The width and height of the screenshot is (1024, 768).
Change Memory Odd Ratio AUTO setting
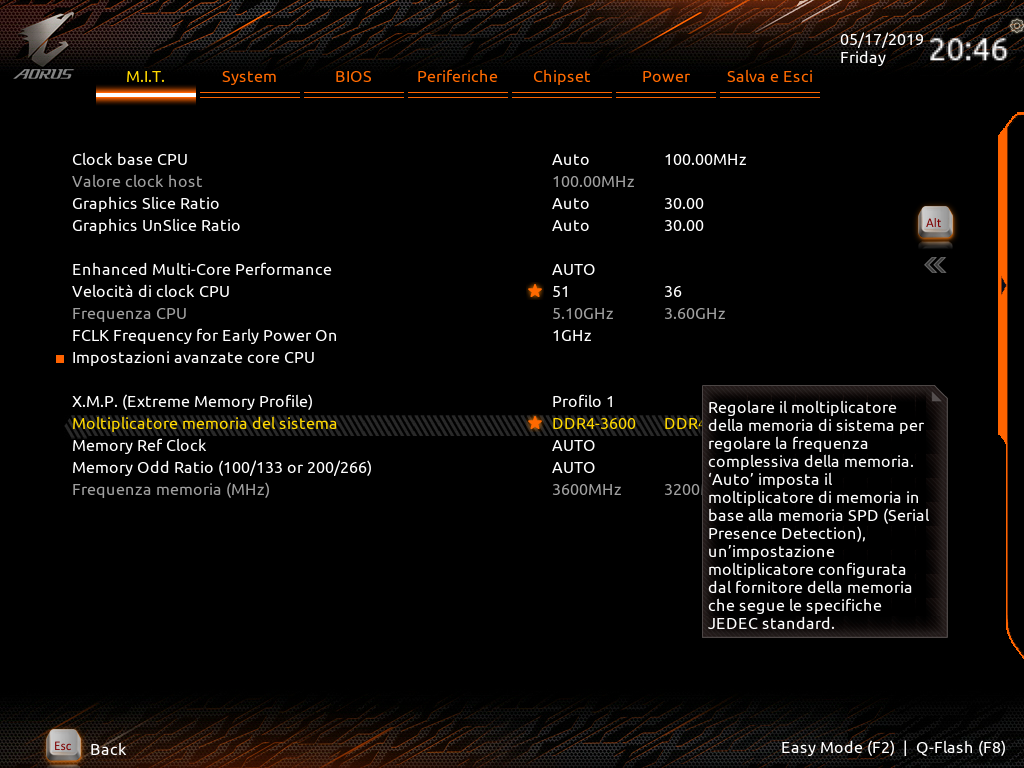573,468
